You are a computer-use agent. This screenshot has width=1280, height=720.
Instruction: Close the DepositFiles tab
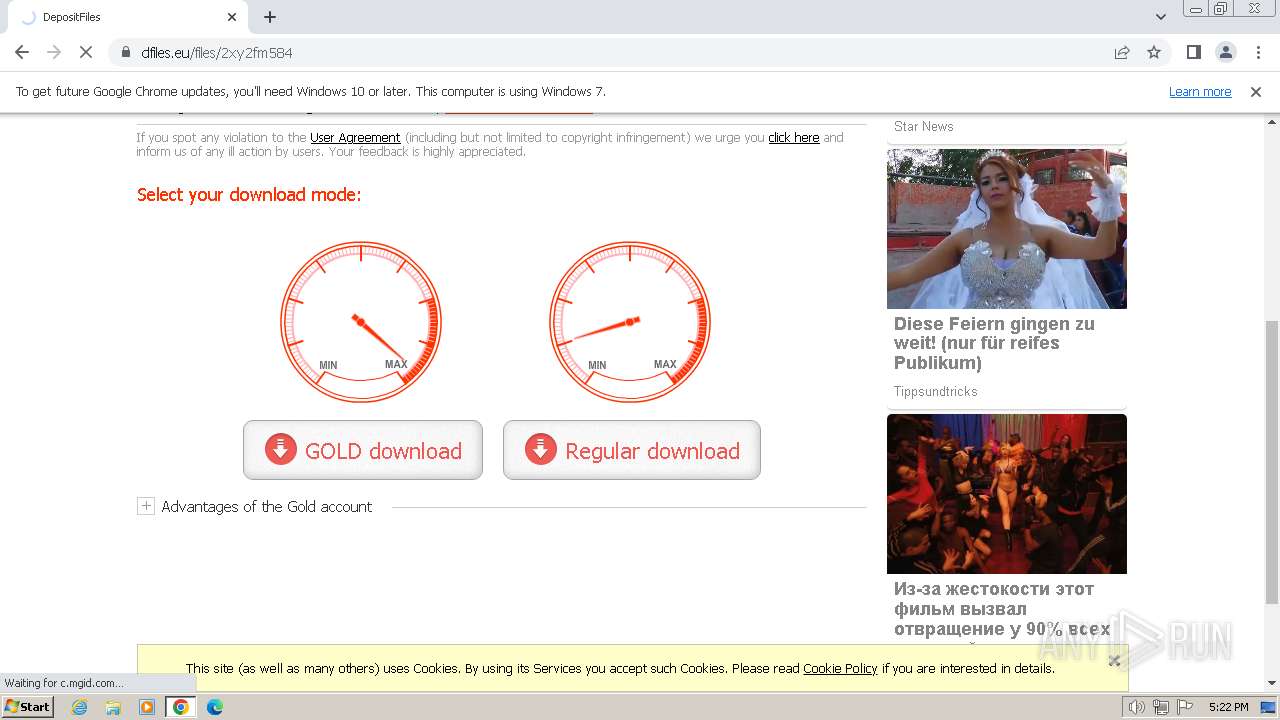pyautogui.click(x=232, y=17)
